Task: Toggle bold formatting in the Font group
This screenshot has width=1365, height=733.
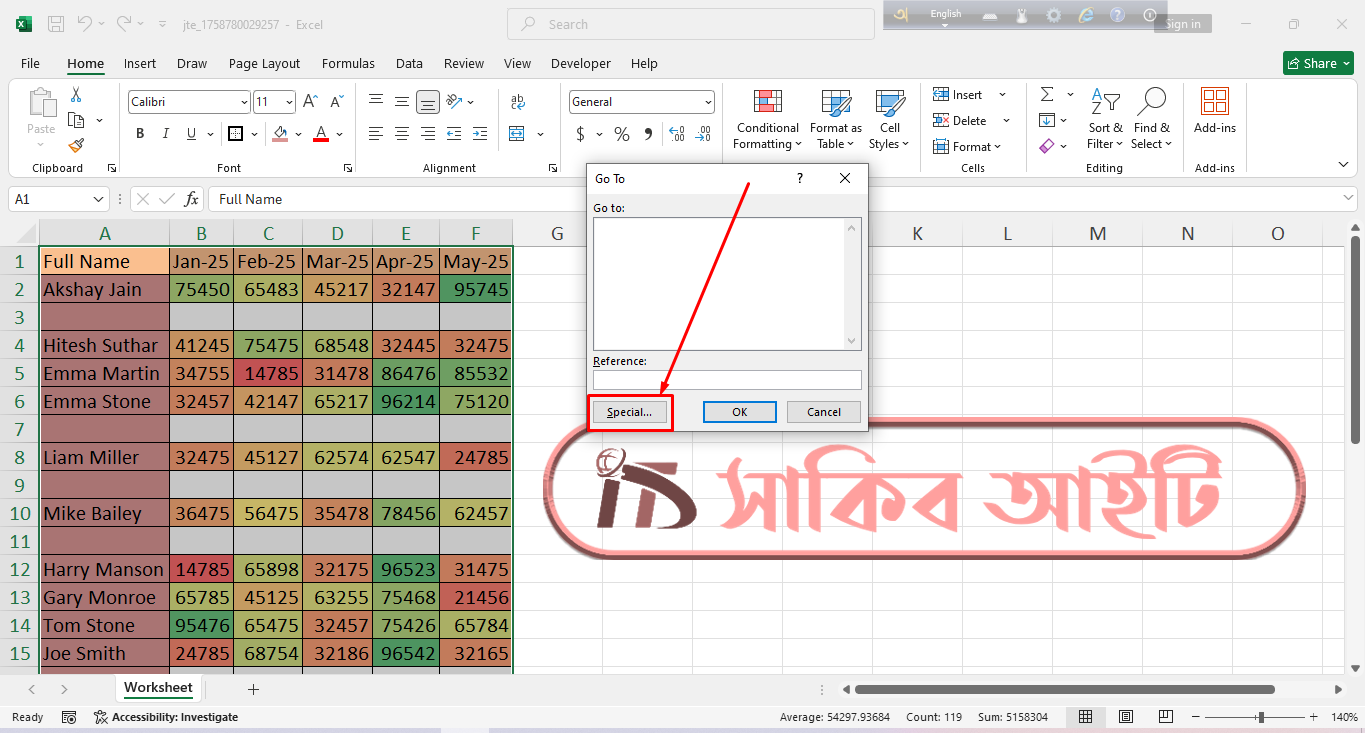Action: [x=139, y=133]
